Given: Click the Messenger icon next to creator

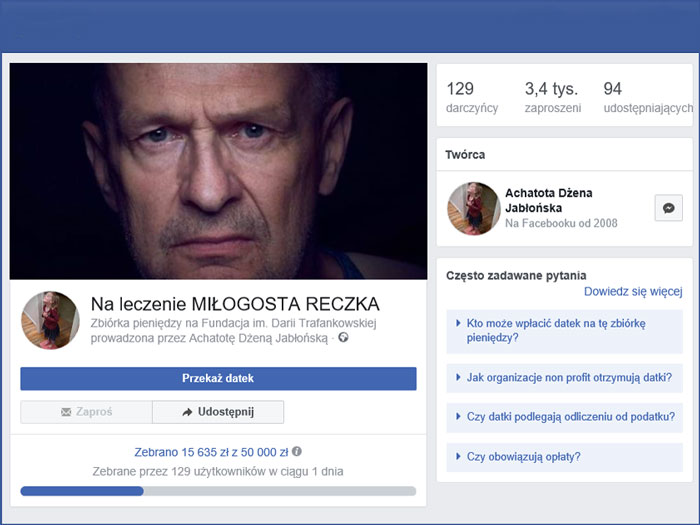Looking at the screenshot, I should click(668, 208).
